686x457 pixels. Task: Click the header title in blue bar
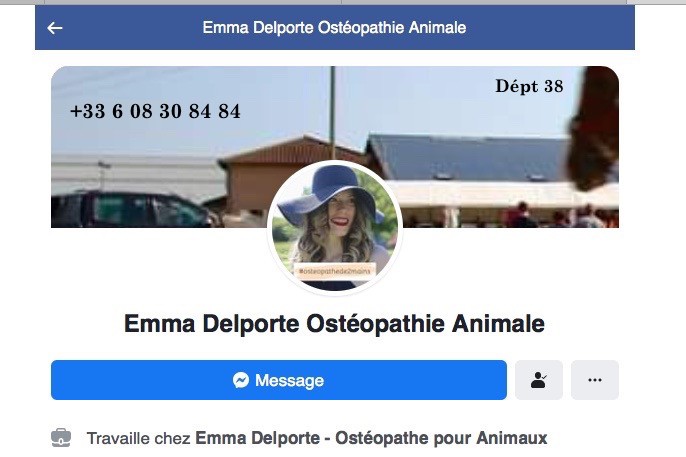click(x=334, y=28)
